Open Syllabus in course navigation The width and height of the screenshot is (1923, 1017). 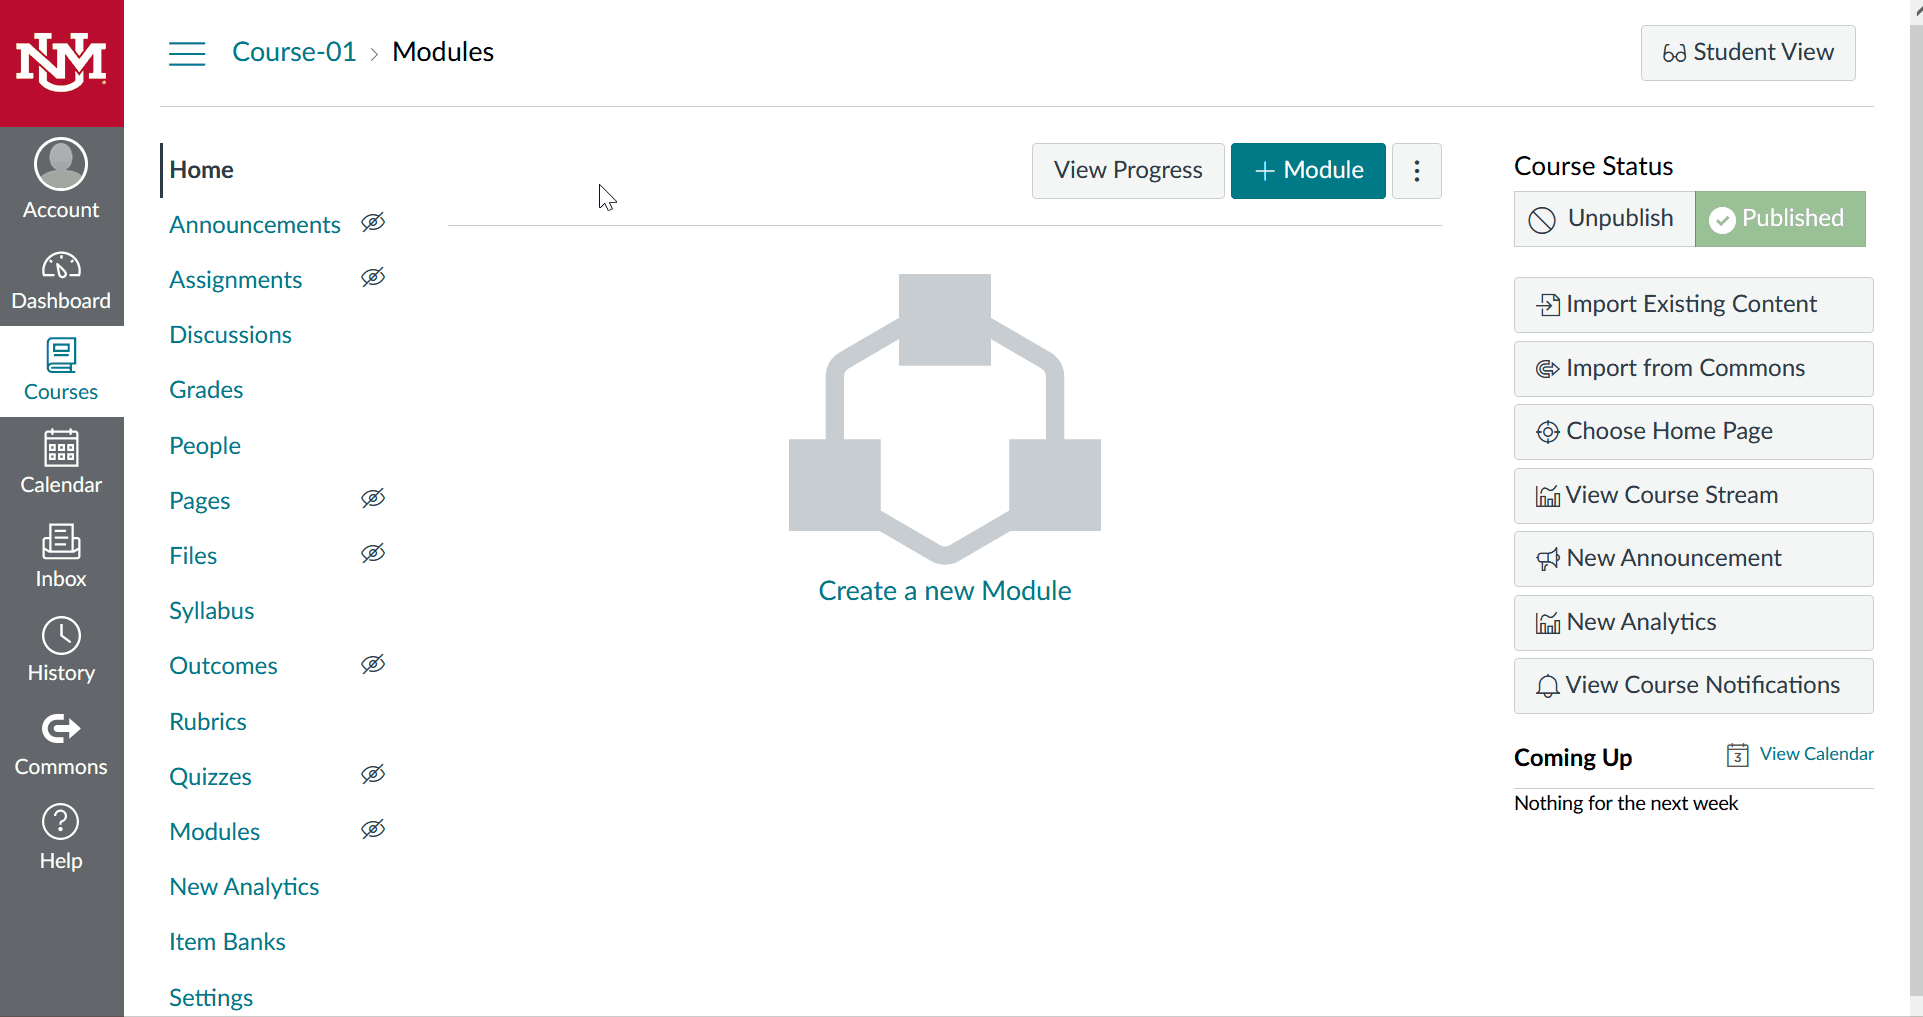[x=211, y=611]
